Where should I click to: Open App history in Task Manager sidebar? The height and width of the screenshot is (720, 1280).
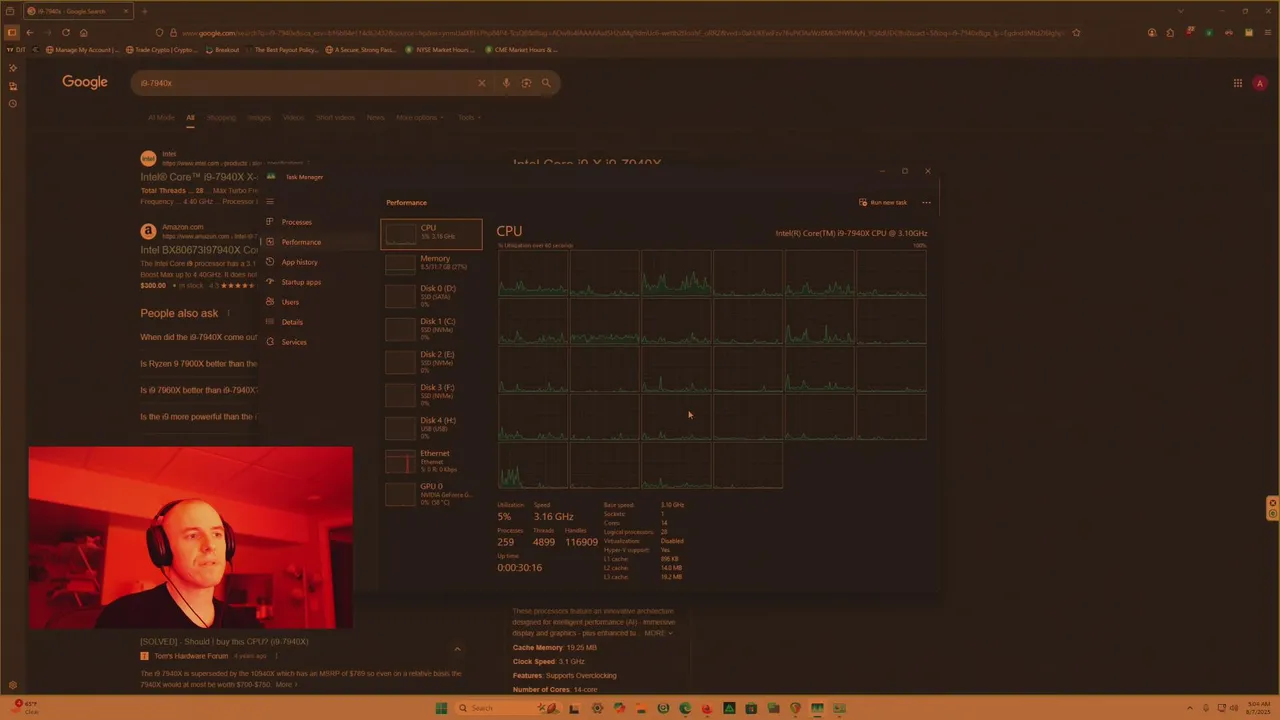pos(298,262)
